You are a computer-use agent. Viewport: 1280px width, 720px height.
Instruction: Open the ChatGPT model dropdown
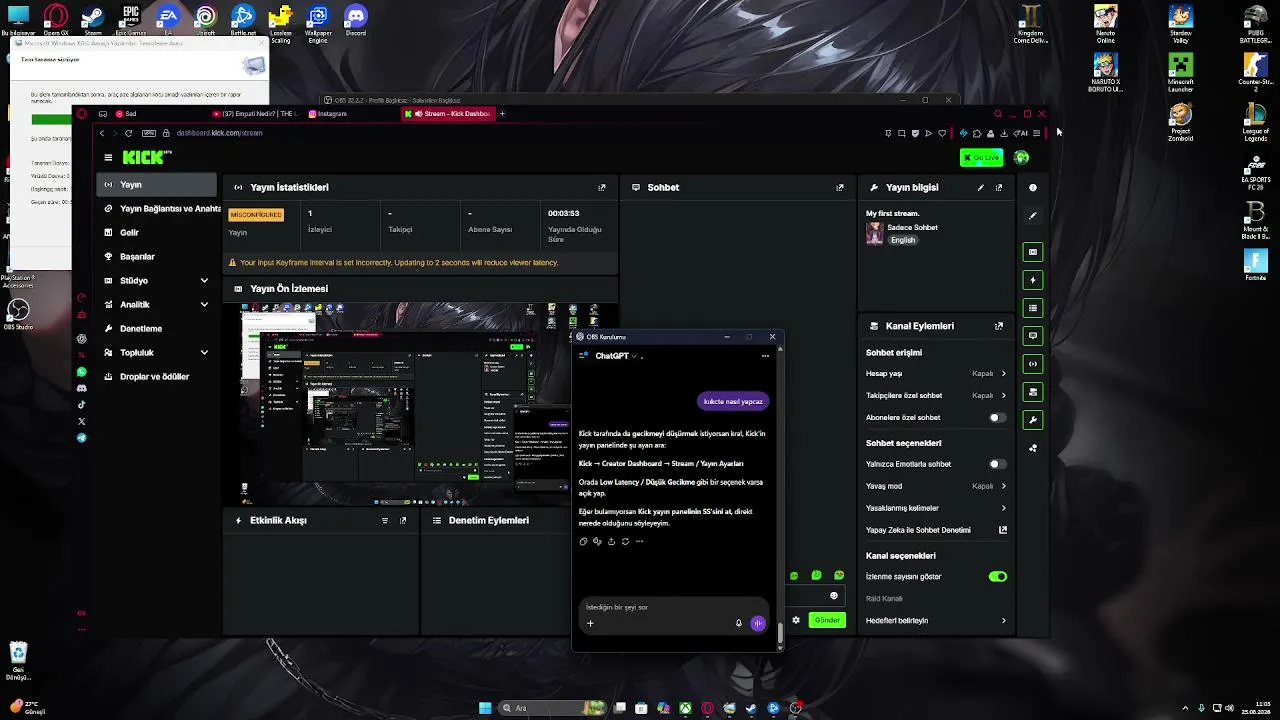click(x=616, y=356)
